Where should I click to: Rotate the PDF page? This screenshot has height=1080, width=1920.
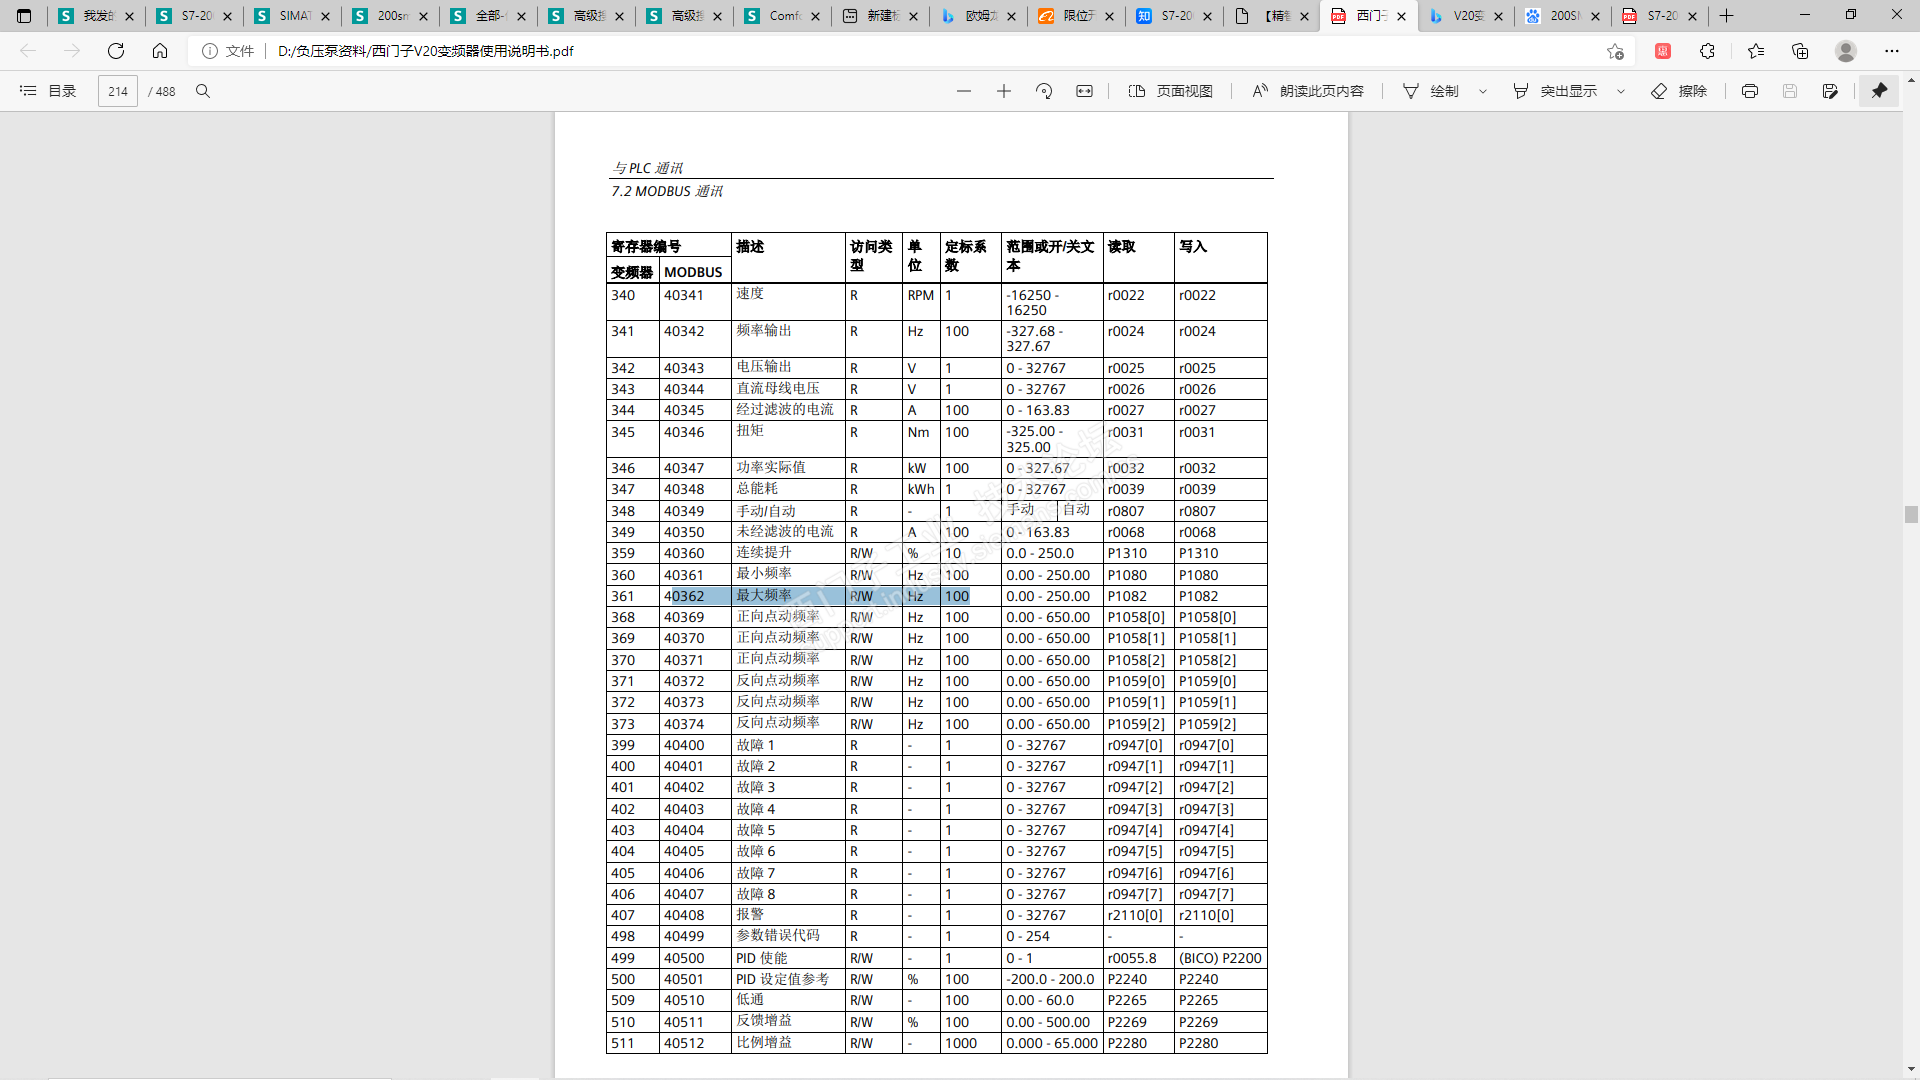point(1044,91)
